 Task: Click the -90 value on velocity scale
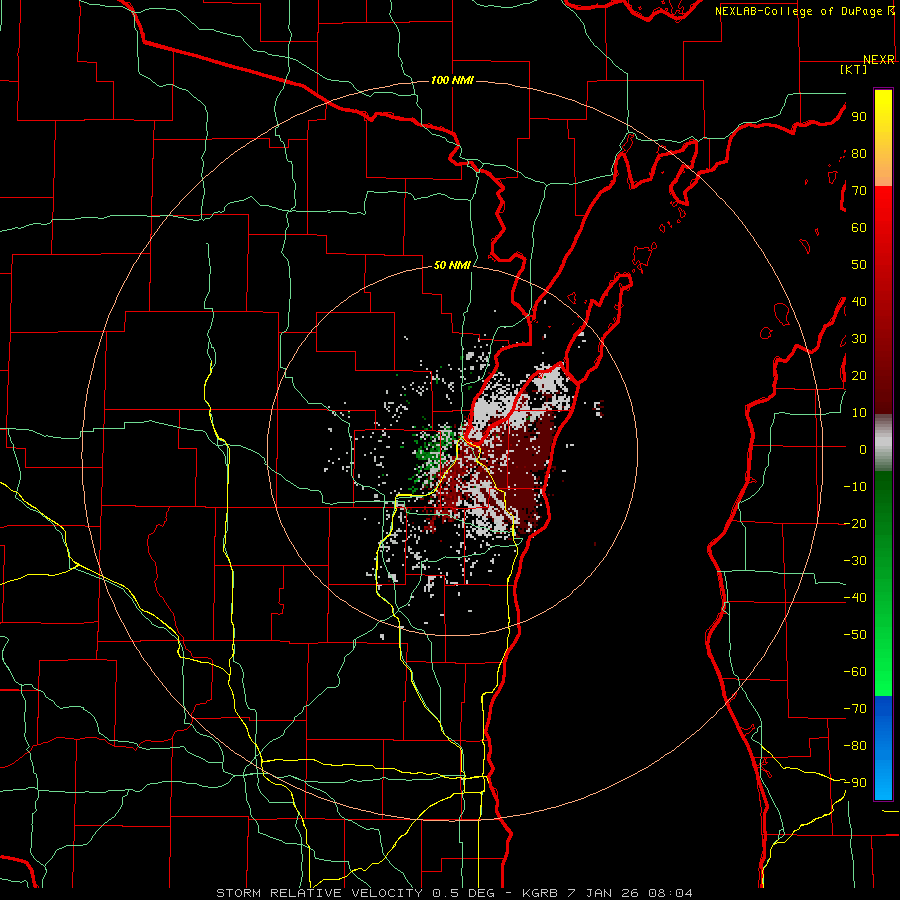[x=855, y=783]
